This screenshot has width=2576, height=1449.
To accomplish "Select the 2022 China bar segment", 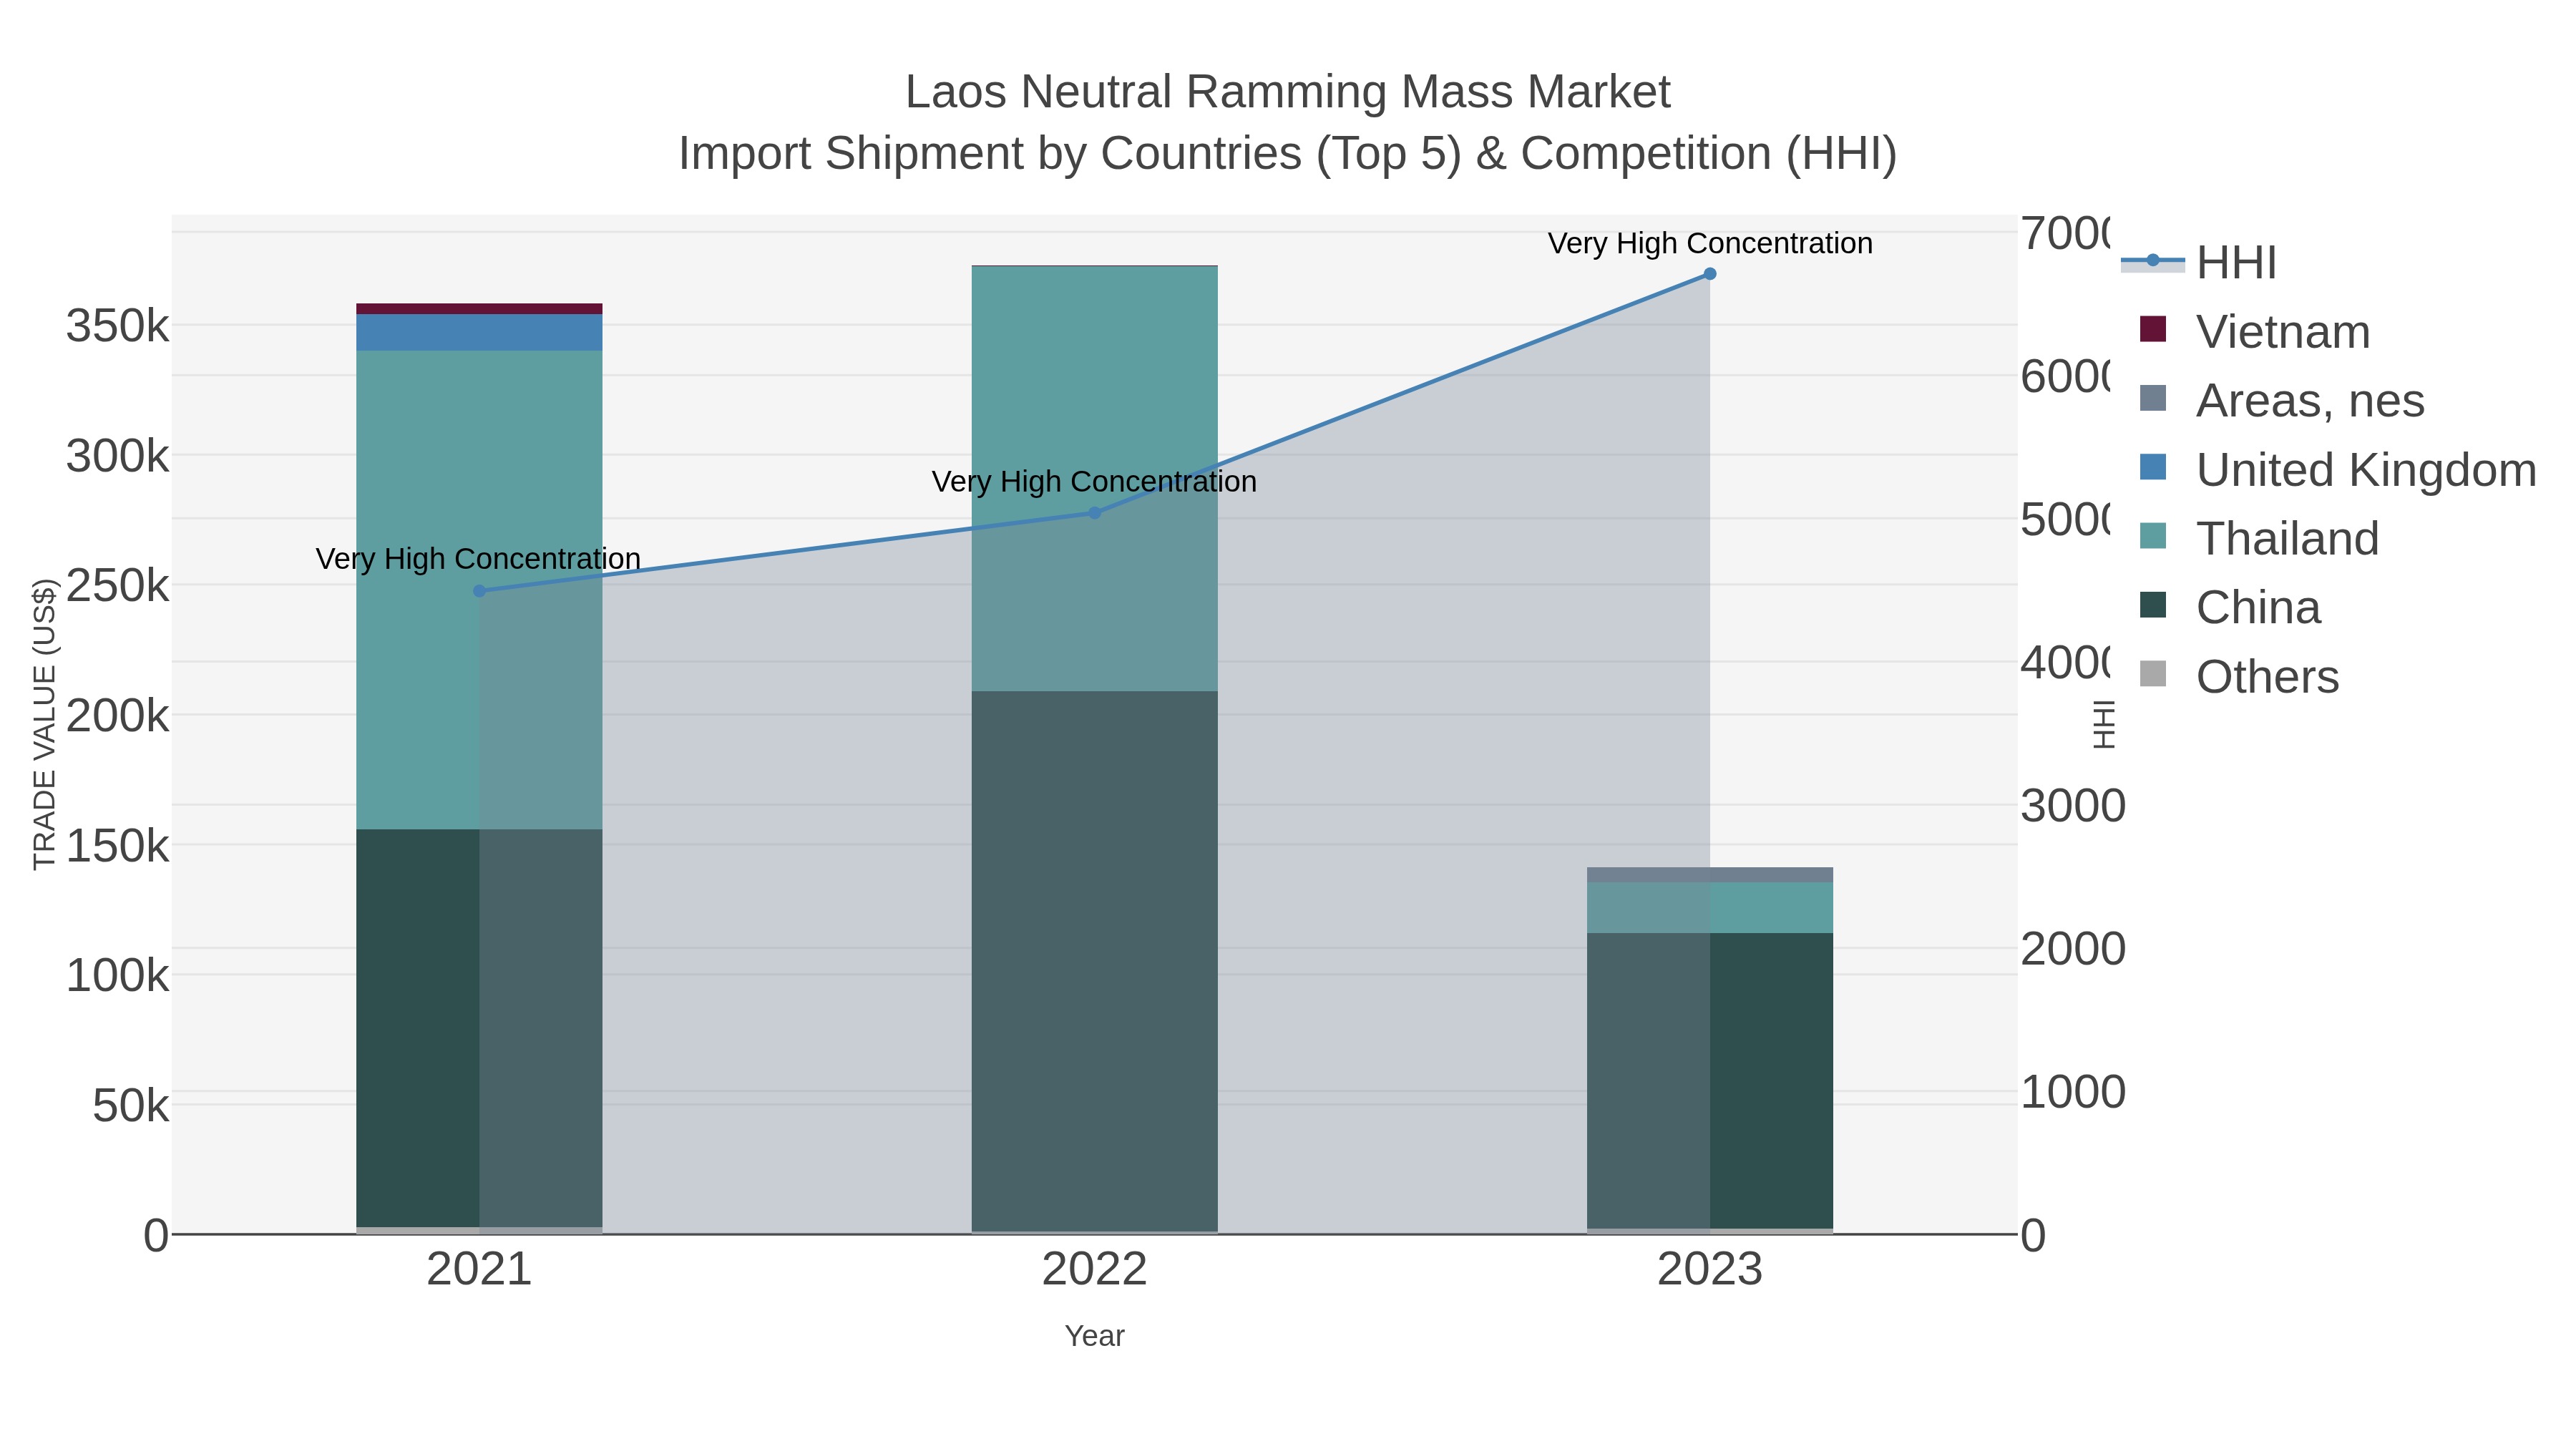I will pyautogui.click(x=1094, y=960).
